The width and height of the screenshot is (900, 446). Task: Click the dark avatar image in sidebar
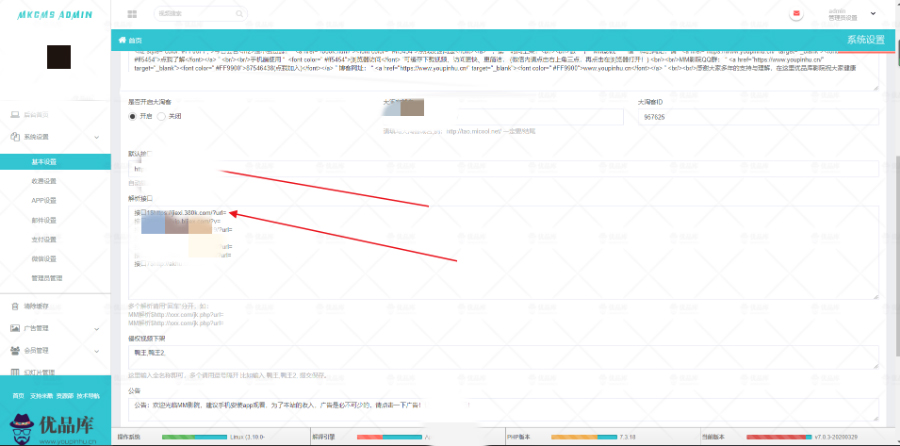(59, 57)
